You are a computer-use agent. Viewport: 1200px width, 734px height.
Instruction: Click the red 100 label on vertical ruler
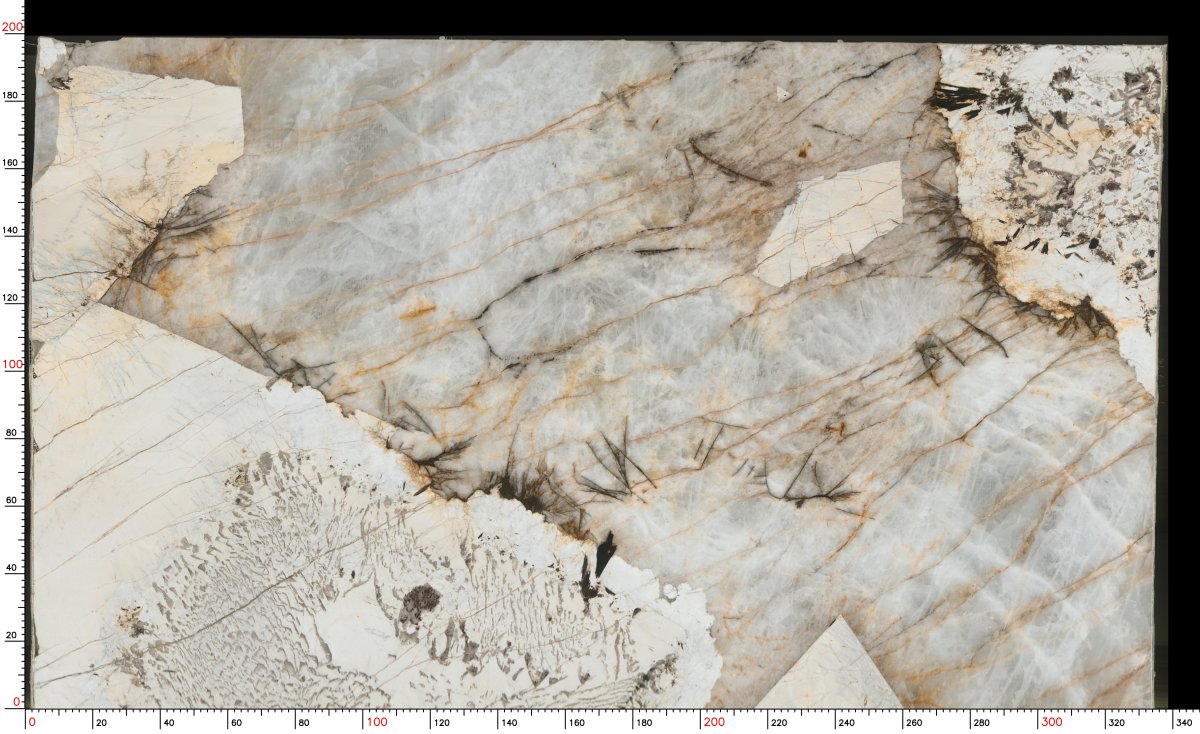click(12, 365)
